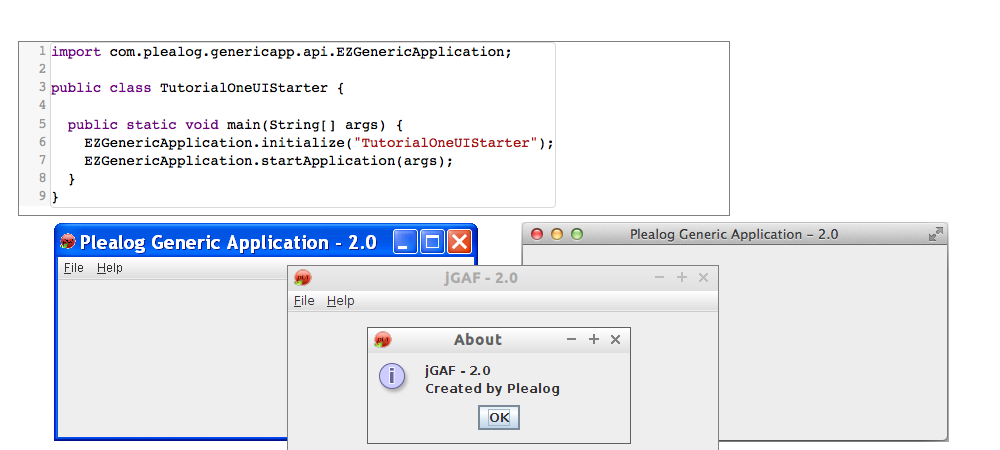Click the "jGAF - 2.0" window title text
Screen dimensions: 1000x450
[481, 278]
